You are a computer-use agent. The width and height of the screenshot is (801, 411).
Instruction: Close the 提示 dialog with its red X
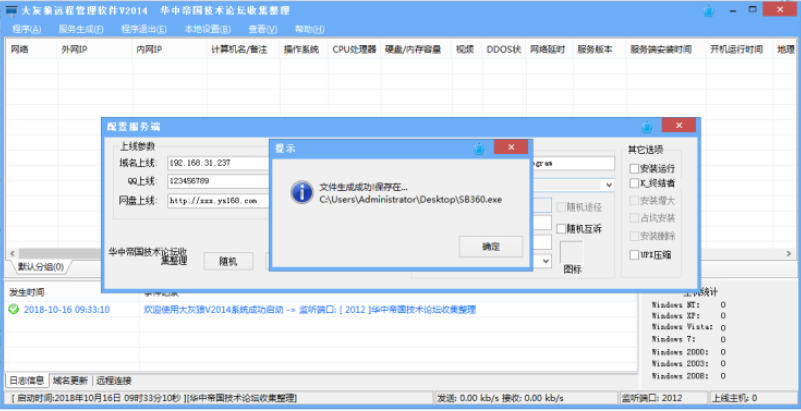[511, 147]
